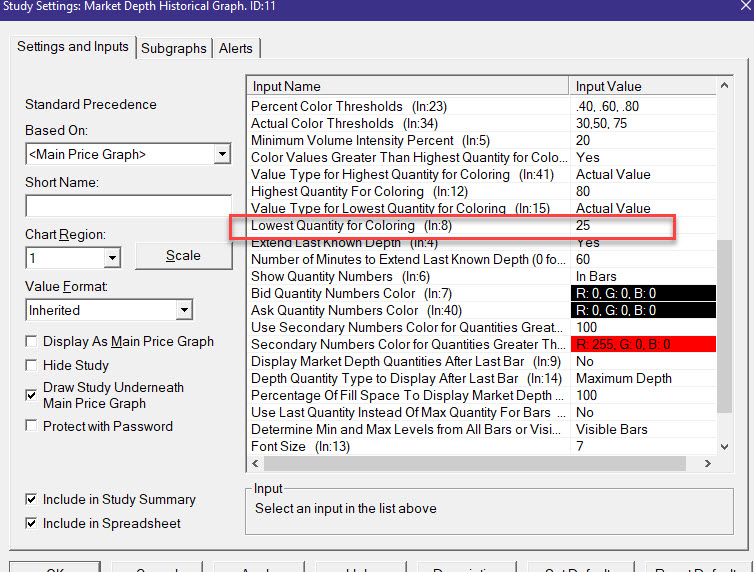Click the value 25 for Lowest Quantity
754x572 pixels.
point(583,225)
